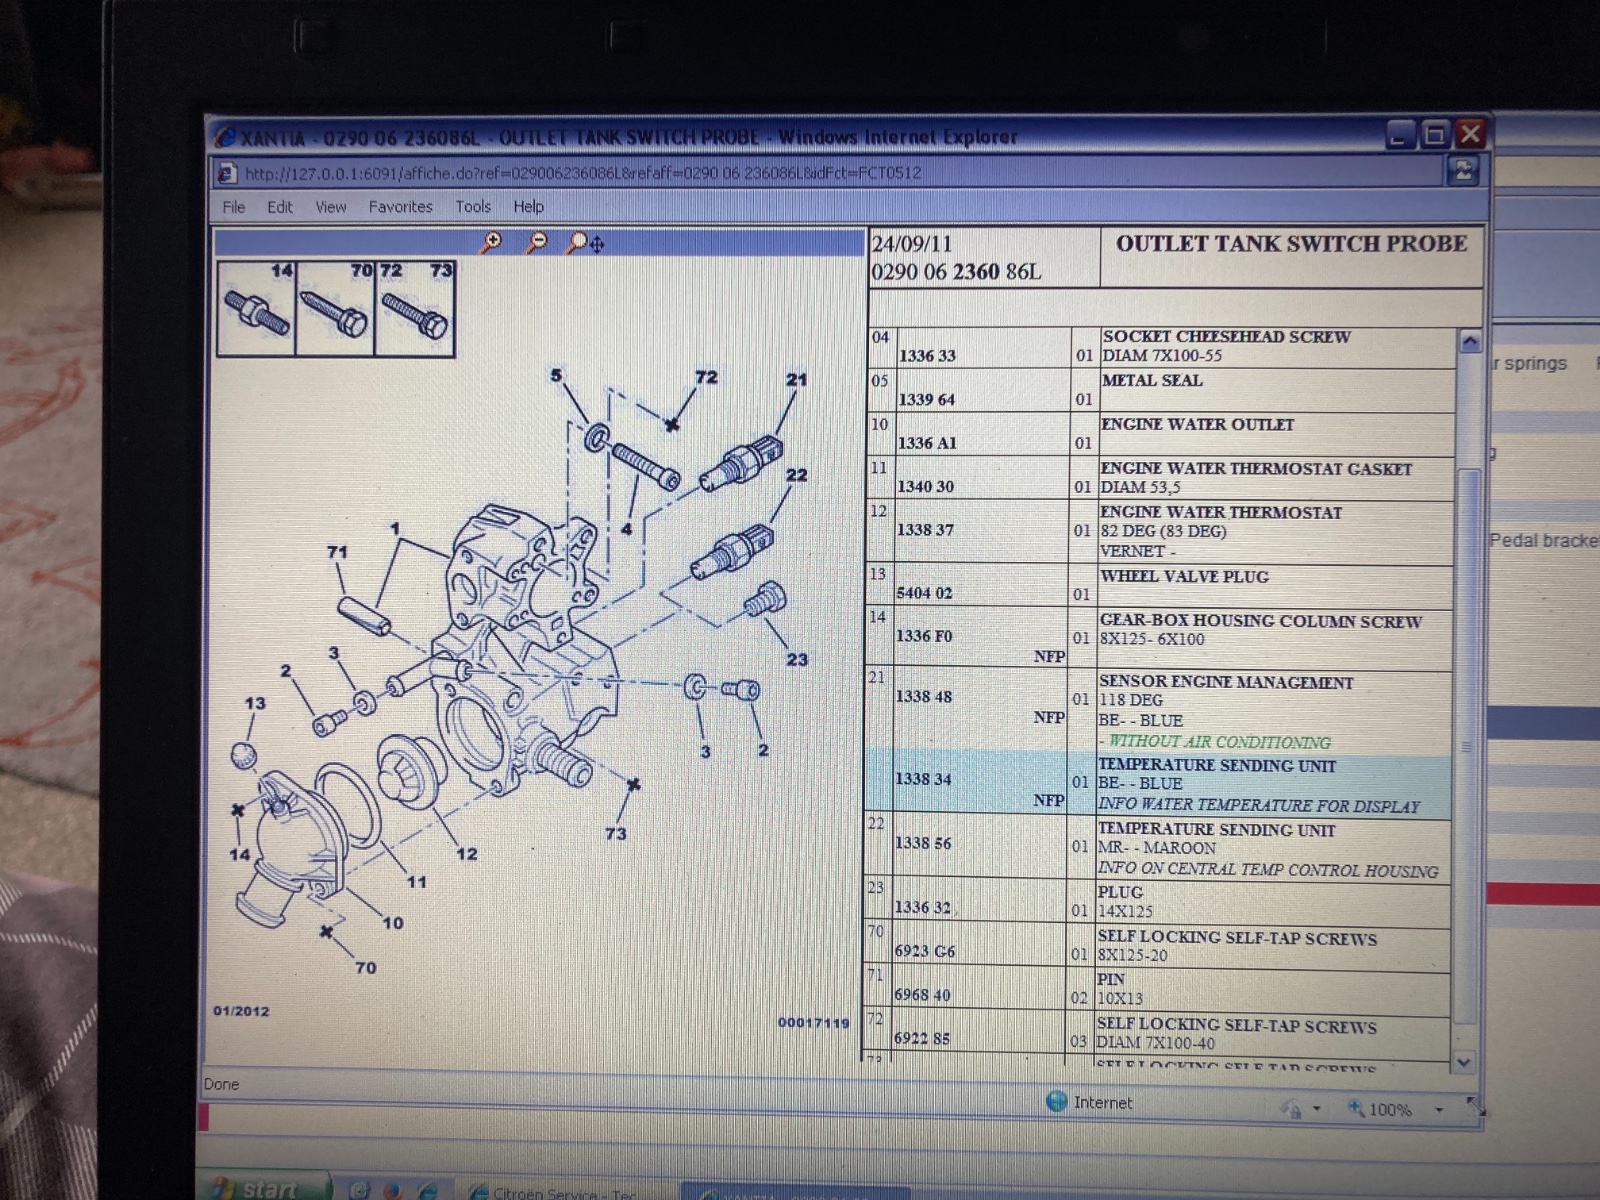Click the page icon beside the URL
1600x1200 pixels.
pyautogui.click(x=228, y=173)
